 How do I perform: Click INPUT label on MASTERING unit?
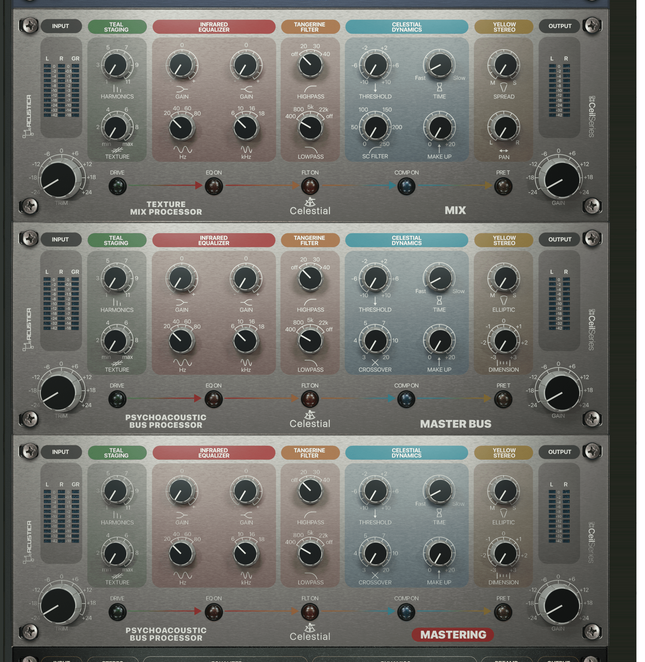coord(60,452)
